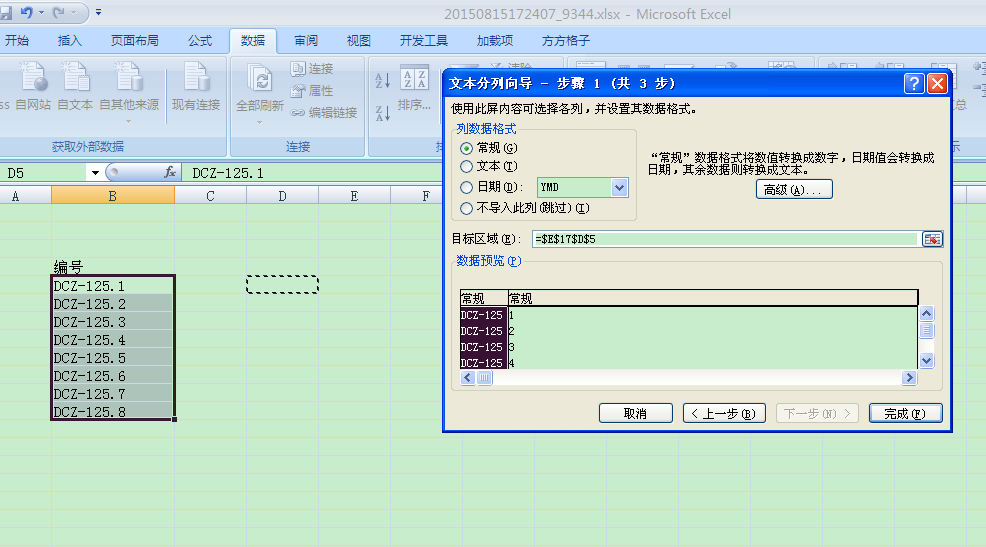This screenshot has width=986, height=547.
Task: Click the 完成(F) finish button
Action: click(x=905, y=413)
